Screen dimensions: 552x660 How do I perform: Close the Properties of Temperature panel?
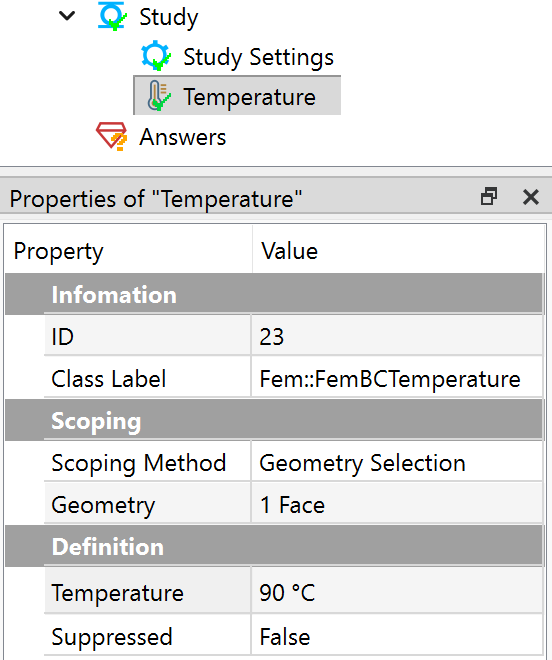[x=531, y=197]
